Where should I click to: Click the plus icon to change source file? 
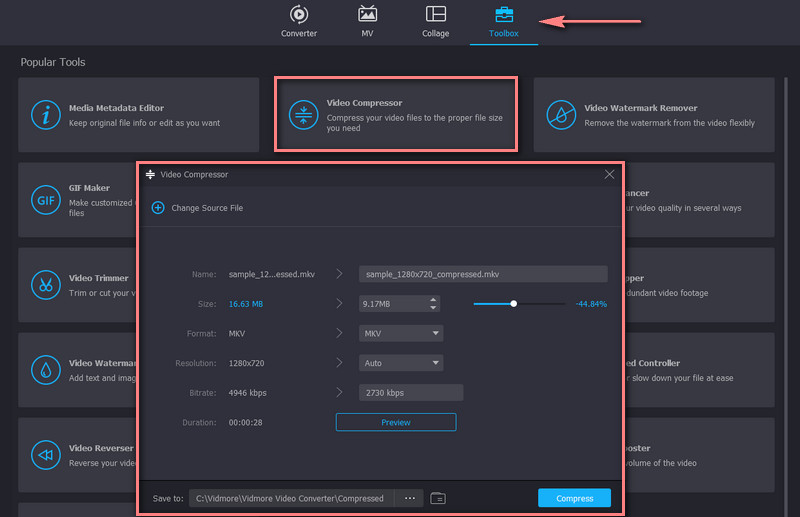click(157, 208)
